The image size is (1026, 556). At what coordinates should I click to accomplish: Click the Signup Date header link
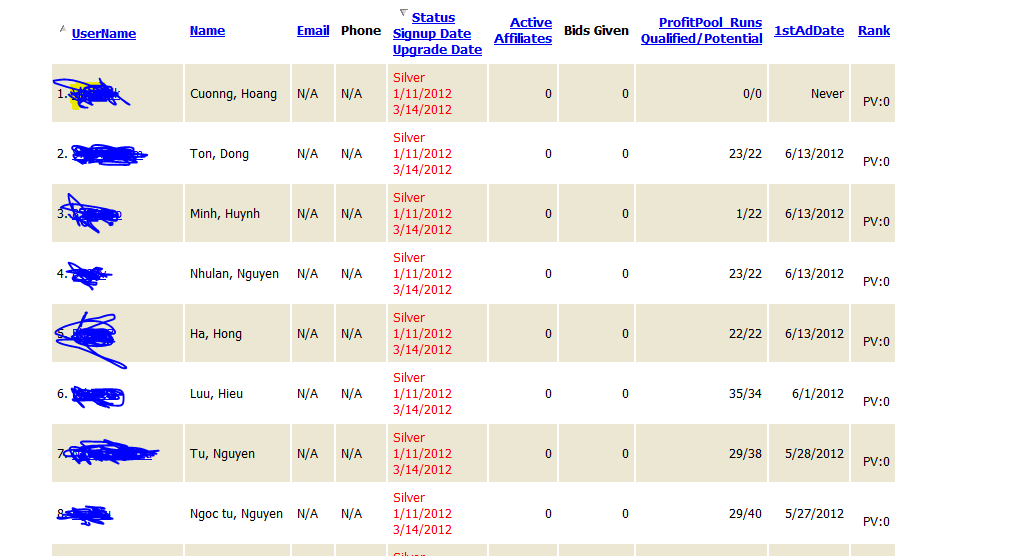click(432, 34)
